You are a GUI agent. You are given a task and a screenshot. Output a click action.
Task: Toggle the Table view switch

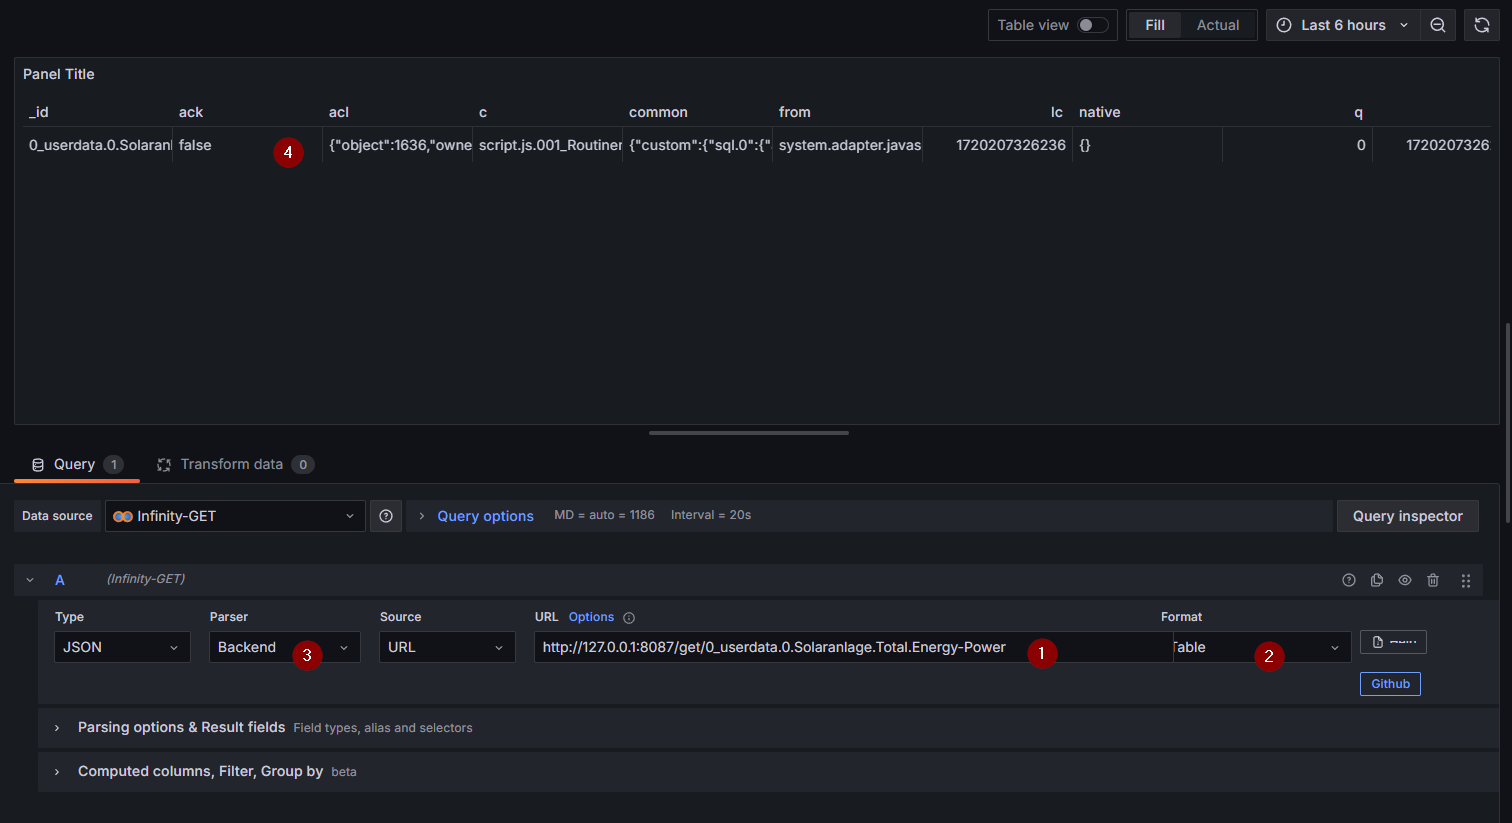(x=1091, y=25)
